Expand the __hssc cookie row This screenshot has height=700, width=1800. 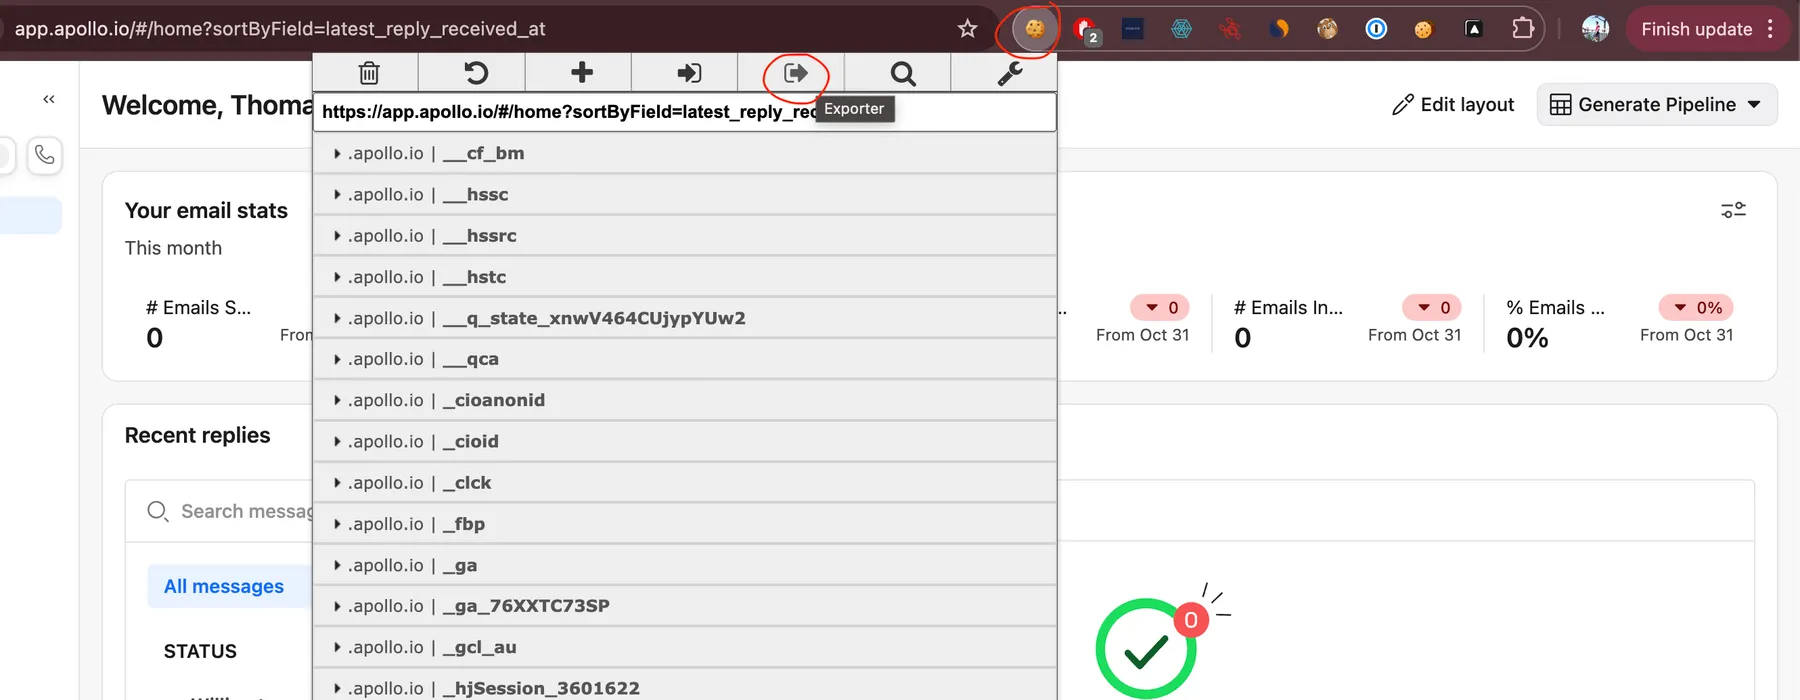point(685,194)
